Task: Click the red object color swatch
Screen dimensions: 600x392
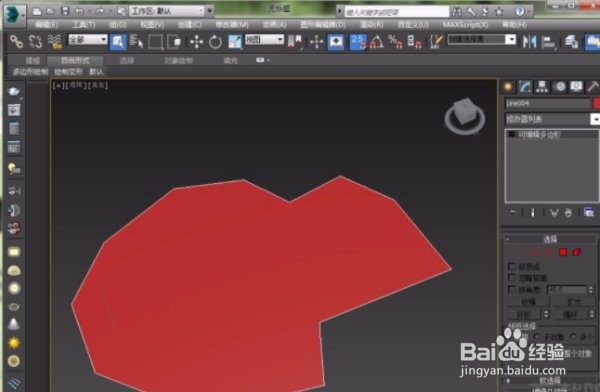Action: point(596,103)
